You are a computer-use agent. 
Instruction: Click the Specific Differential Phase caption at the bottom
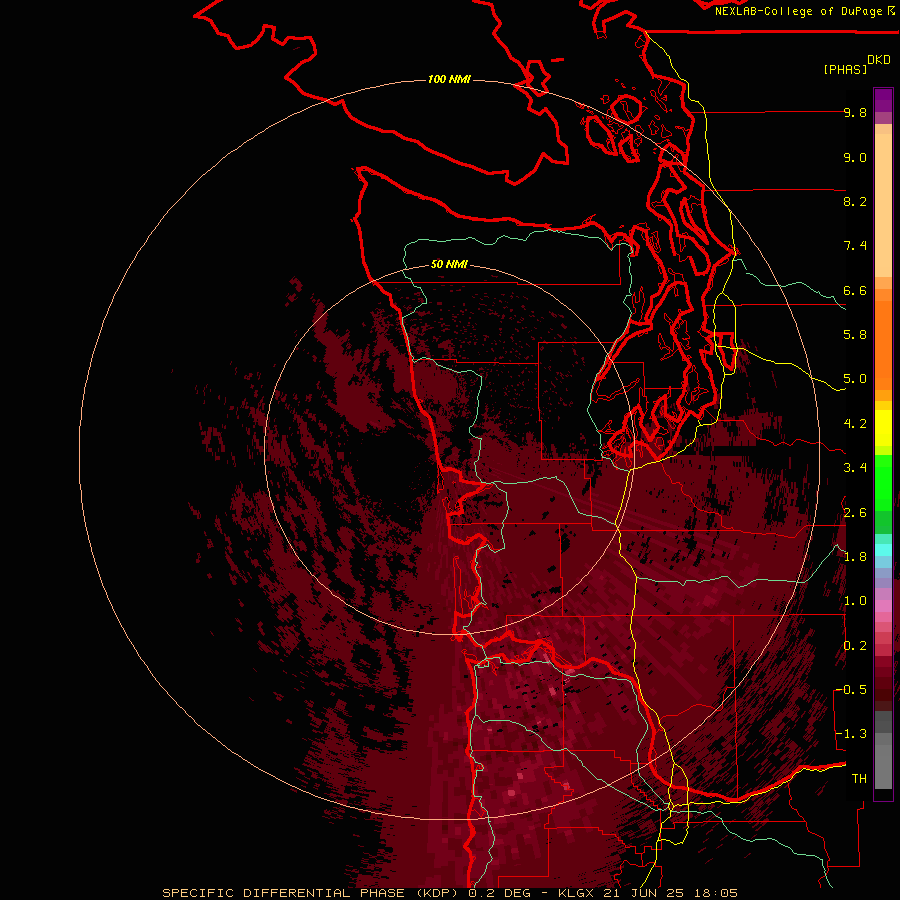click(x=449, y=893)
